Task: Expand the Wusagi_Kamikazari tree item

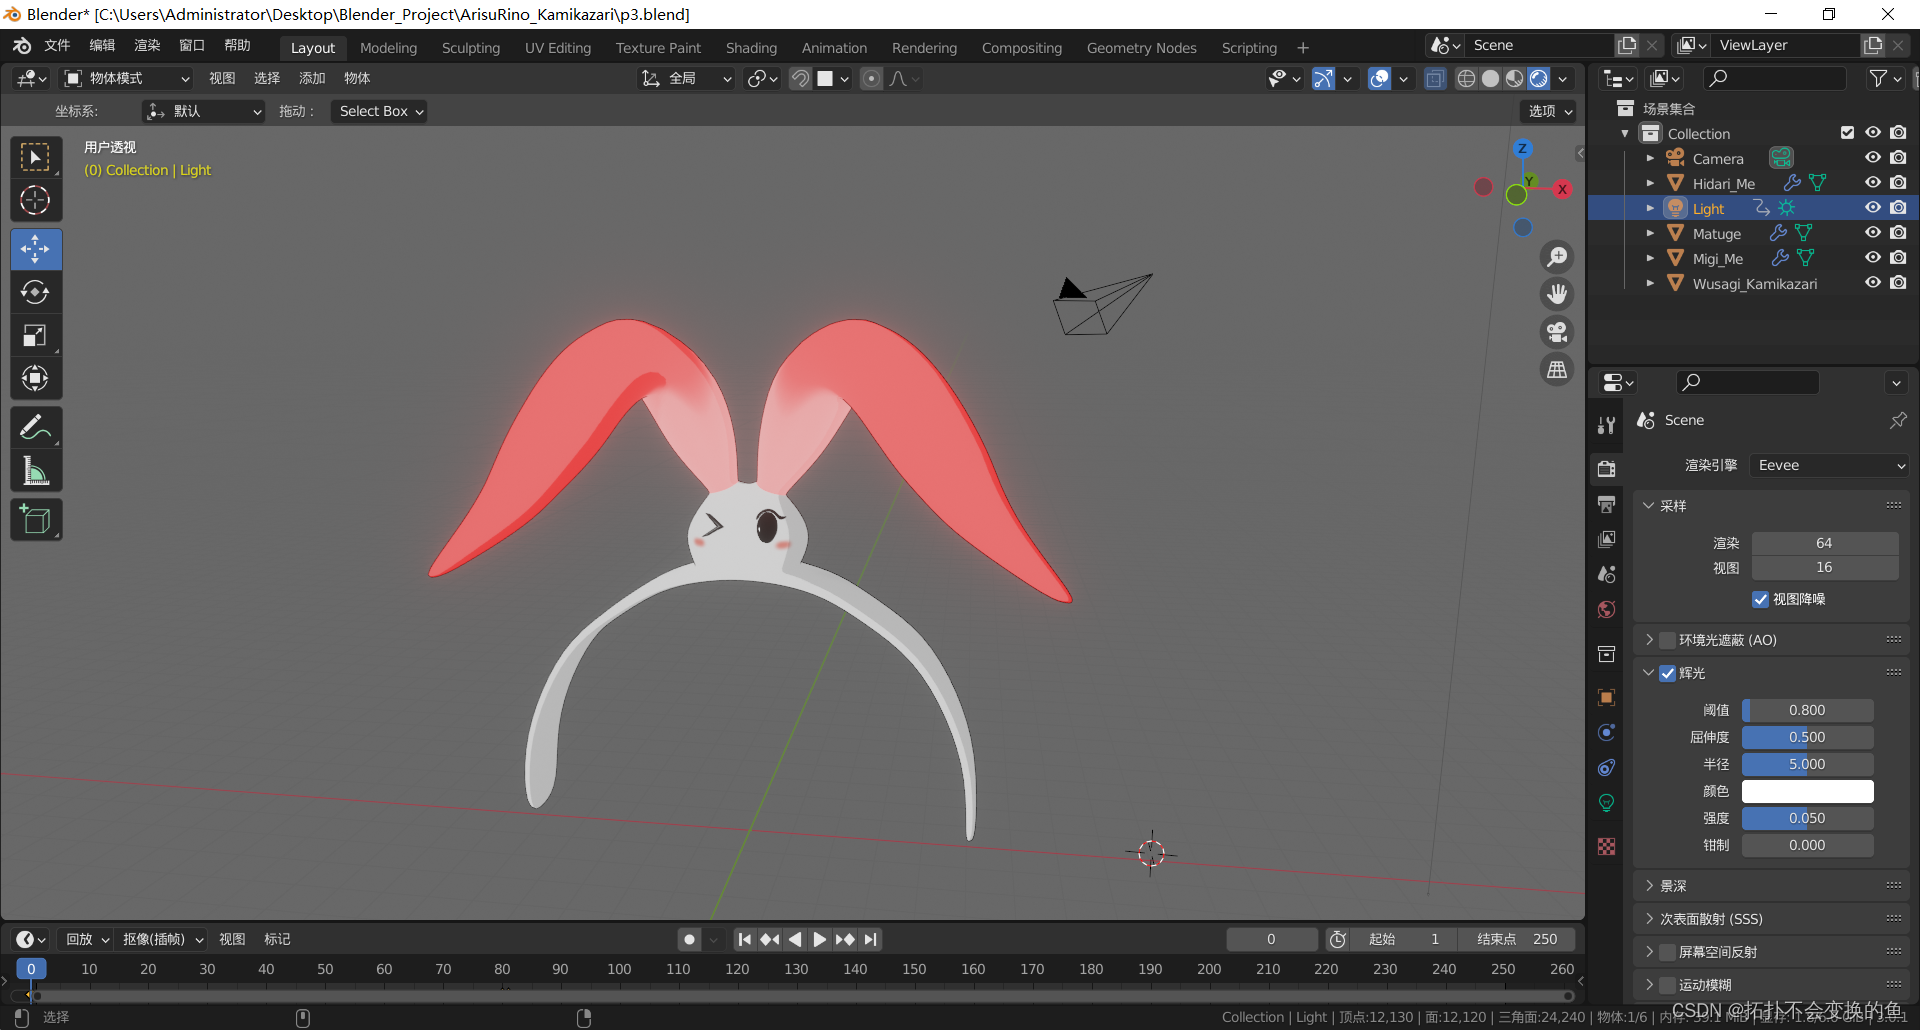Action: (x=1650, y=283)
